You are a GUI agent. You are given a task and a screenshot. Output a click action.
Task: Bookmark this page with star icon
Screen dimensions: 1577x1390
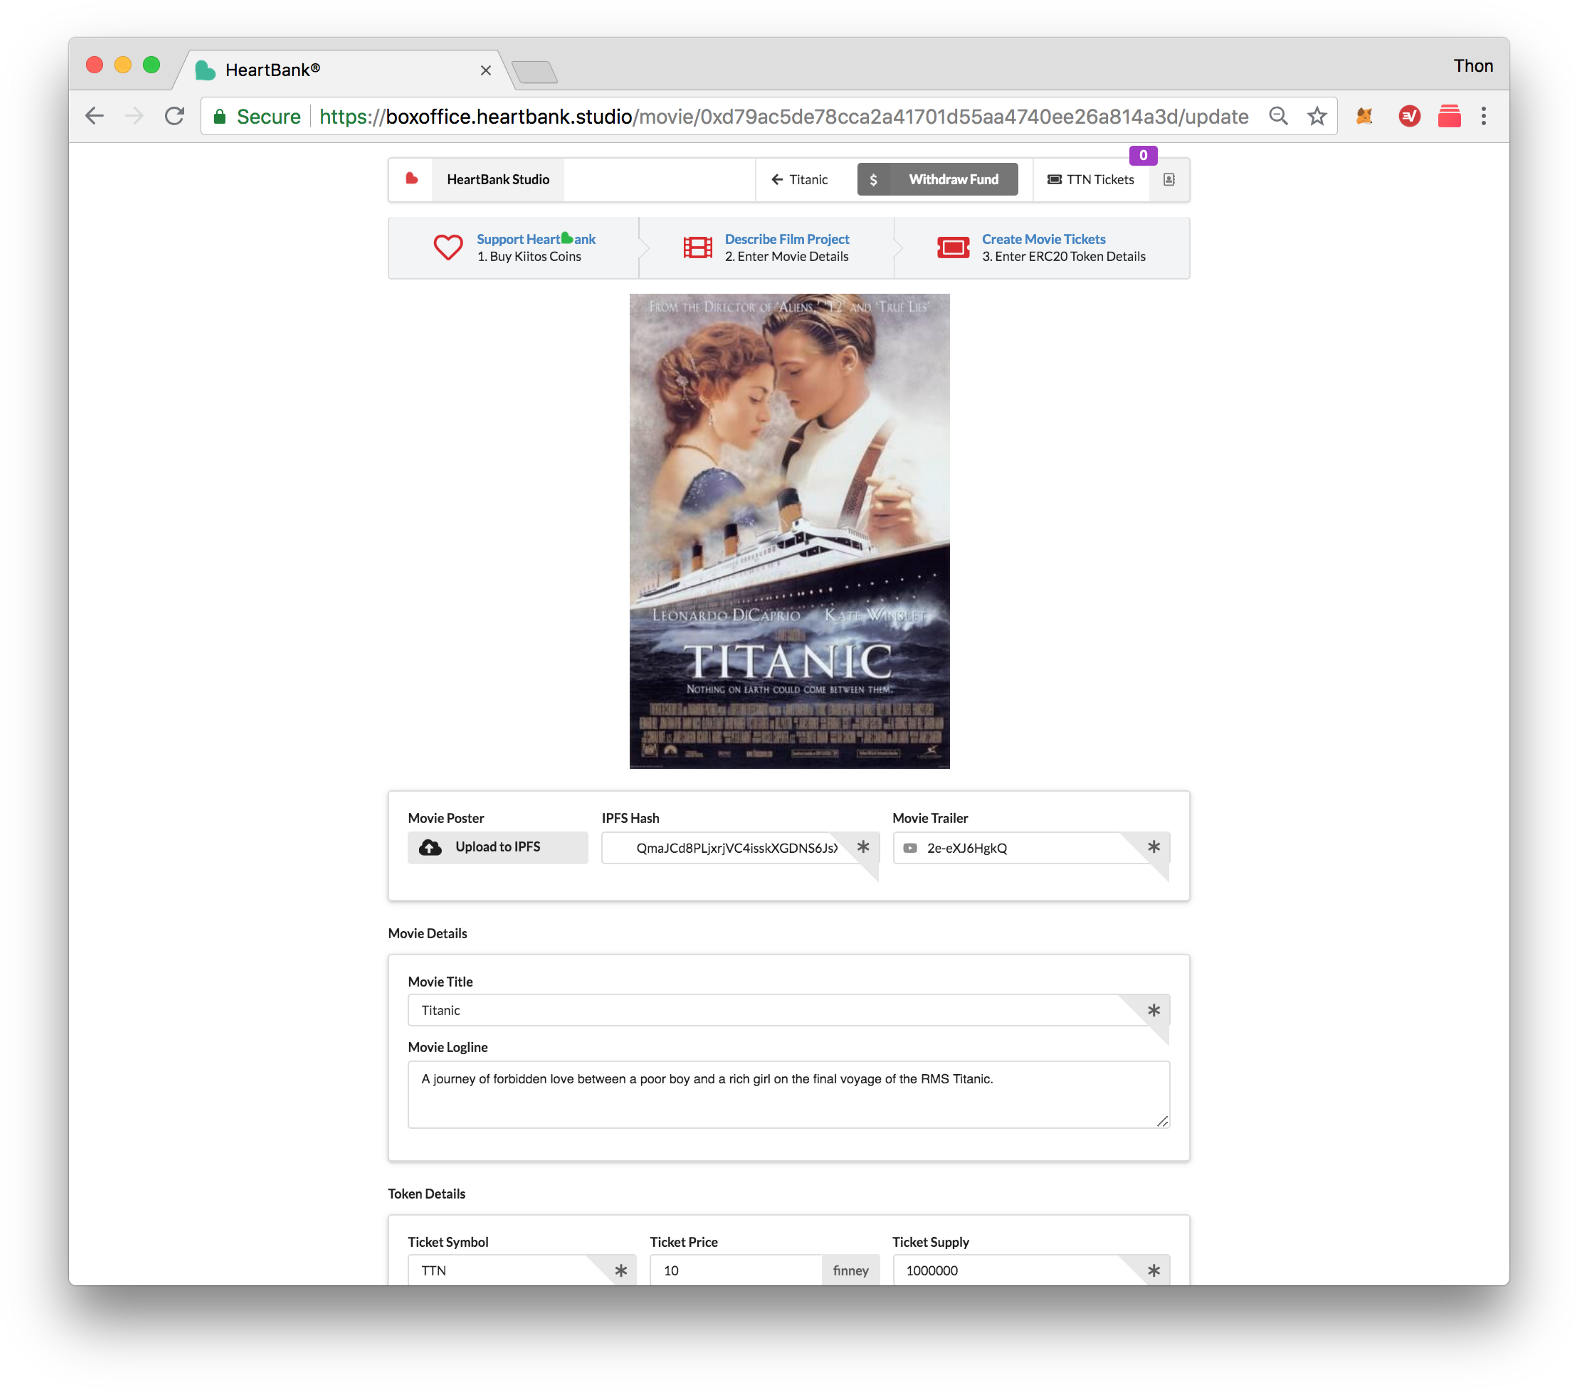pos(1317,116)
